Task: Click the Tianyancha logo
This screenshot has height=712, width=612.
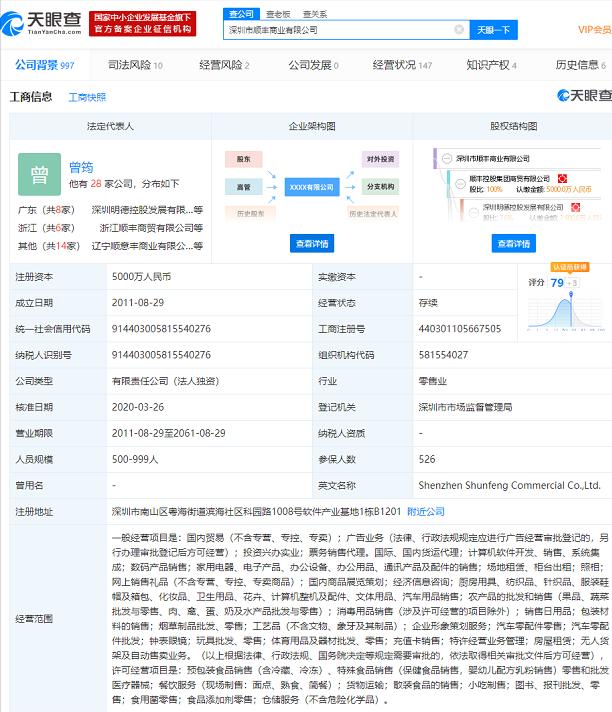Action: (x=41, y=24)
